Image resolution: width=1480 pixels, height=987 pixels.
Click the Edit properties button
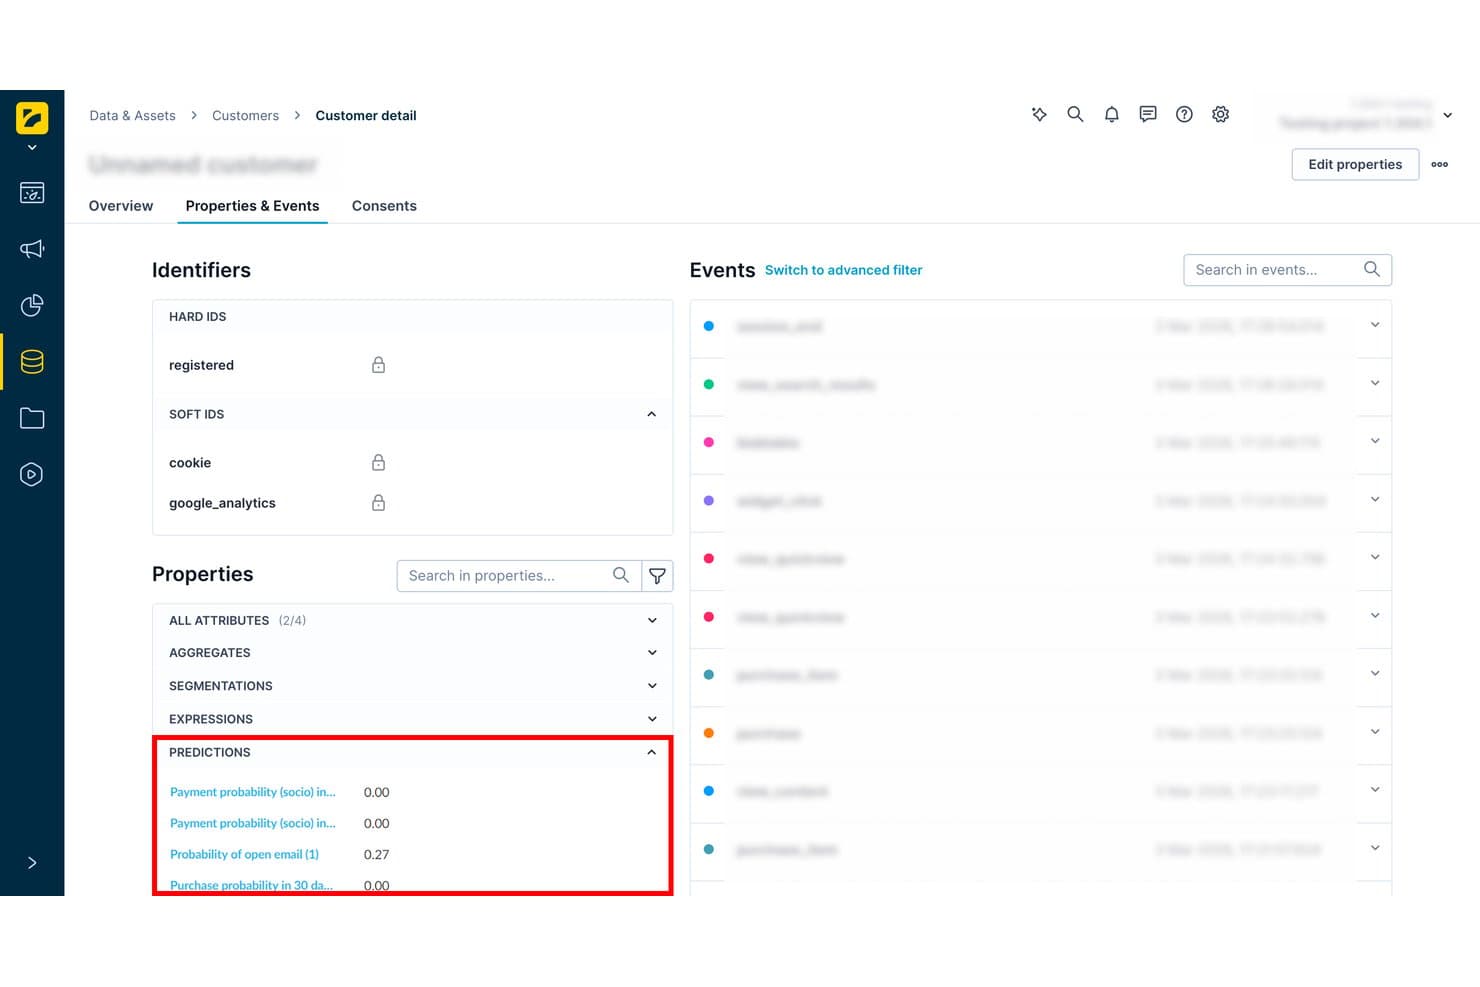click(1355, 164)
